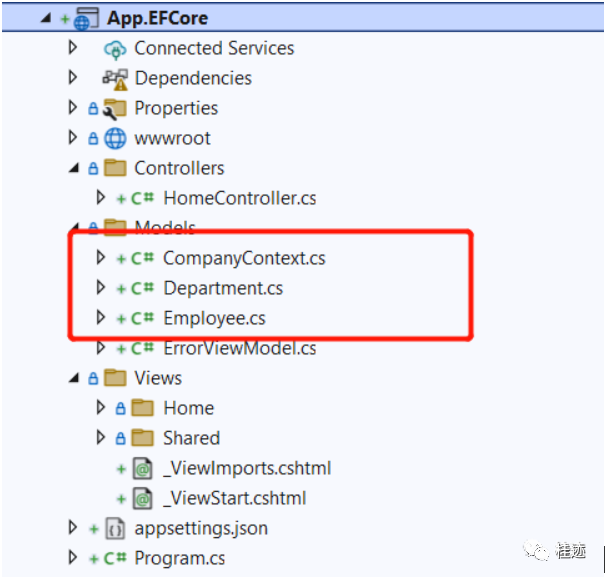Open _ViewImports.cshtml

coord(247,468)
